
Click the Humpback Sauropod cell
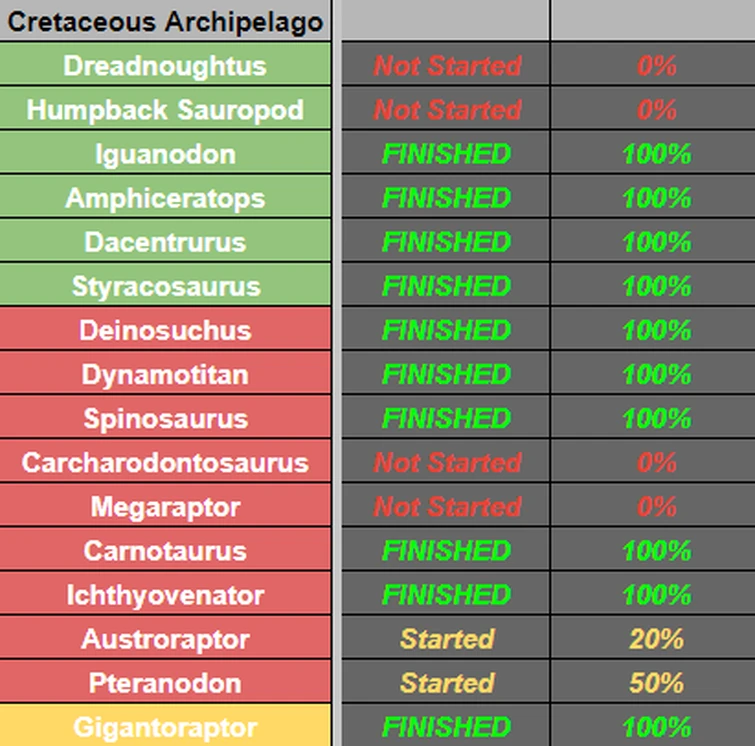[x=165, y=108]
